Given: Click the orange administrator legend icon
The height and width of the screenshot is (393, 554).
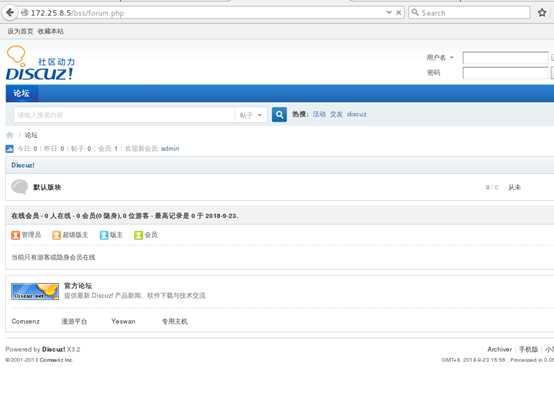Looking at the screenshot, I should tap(16, 235).
